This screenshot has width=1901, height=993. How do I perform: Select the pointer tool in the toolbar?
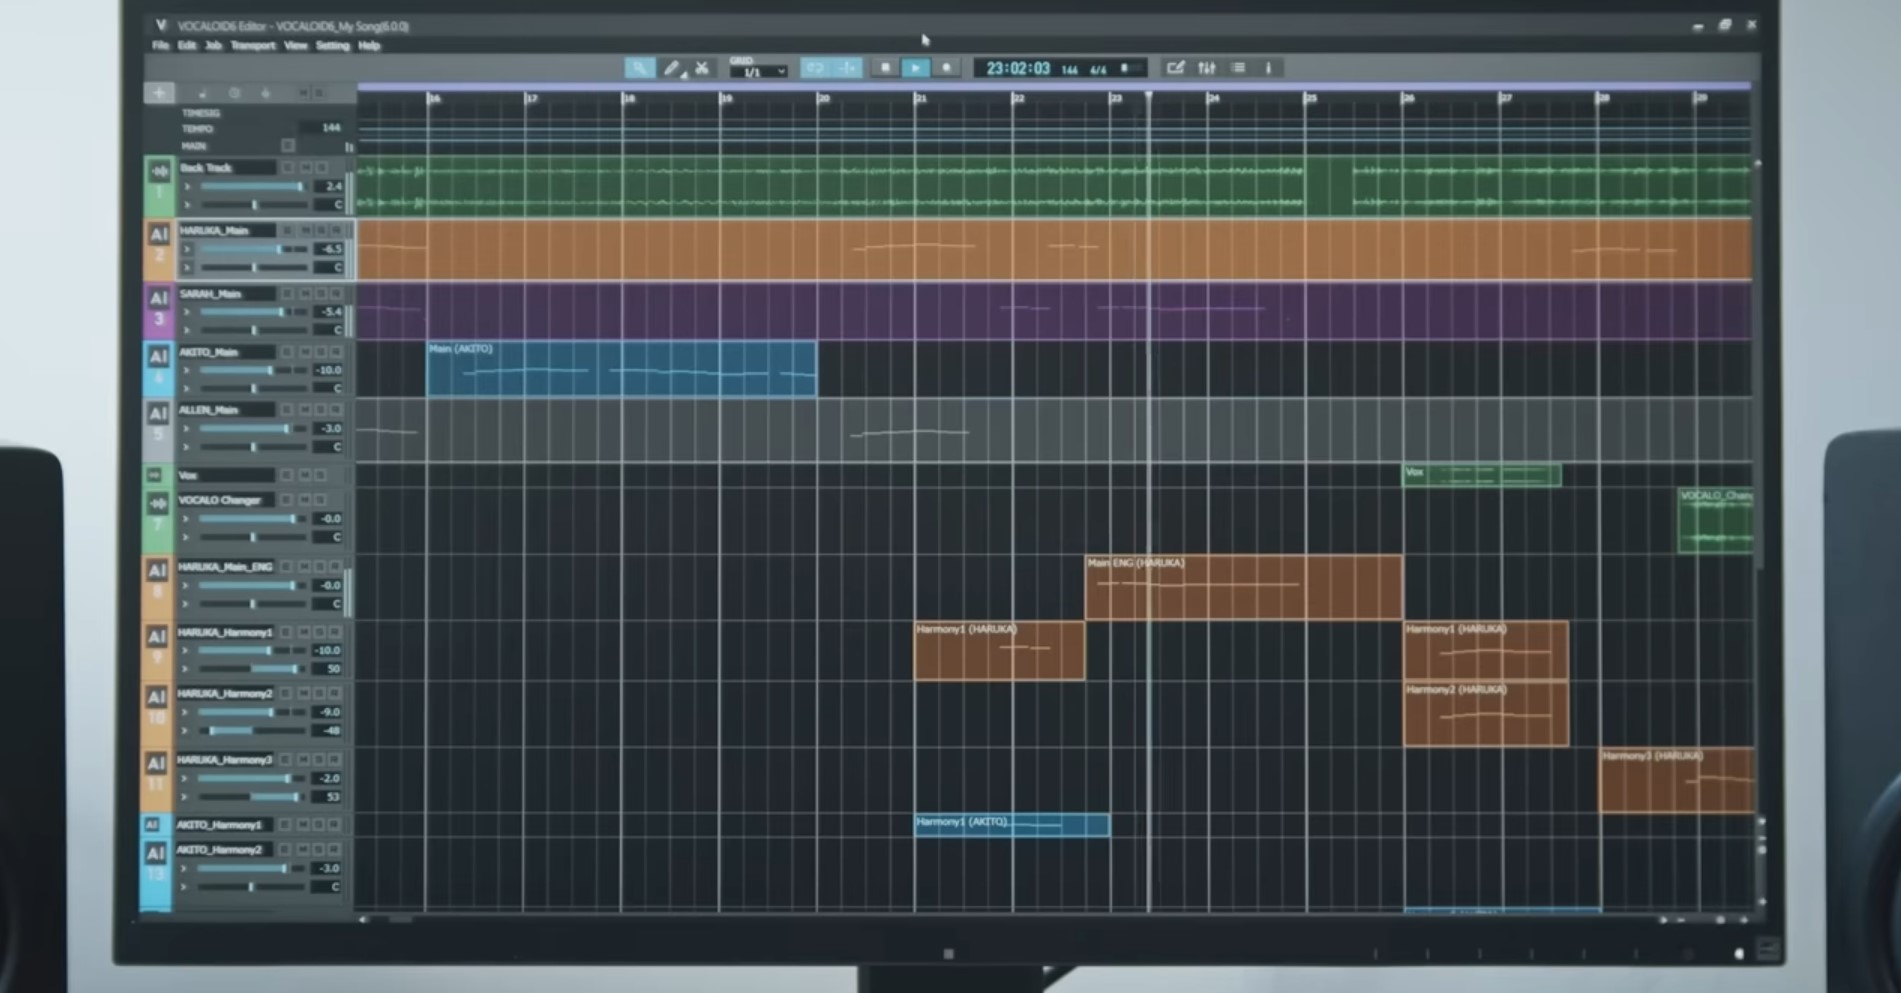[x=639, y=68]
